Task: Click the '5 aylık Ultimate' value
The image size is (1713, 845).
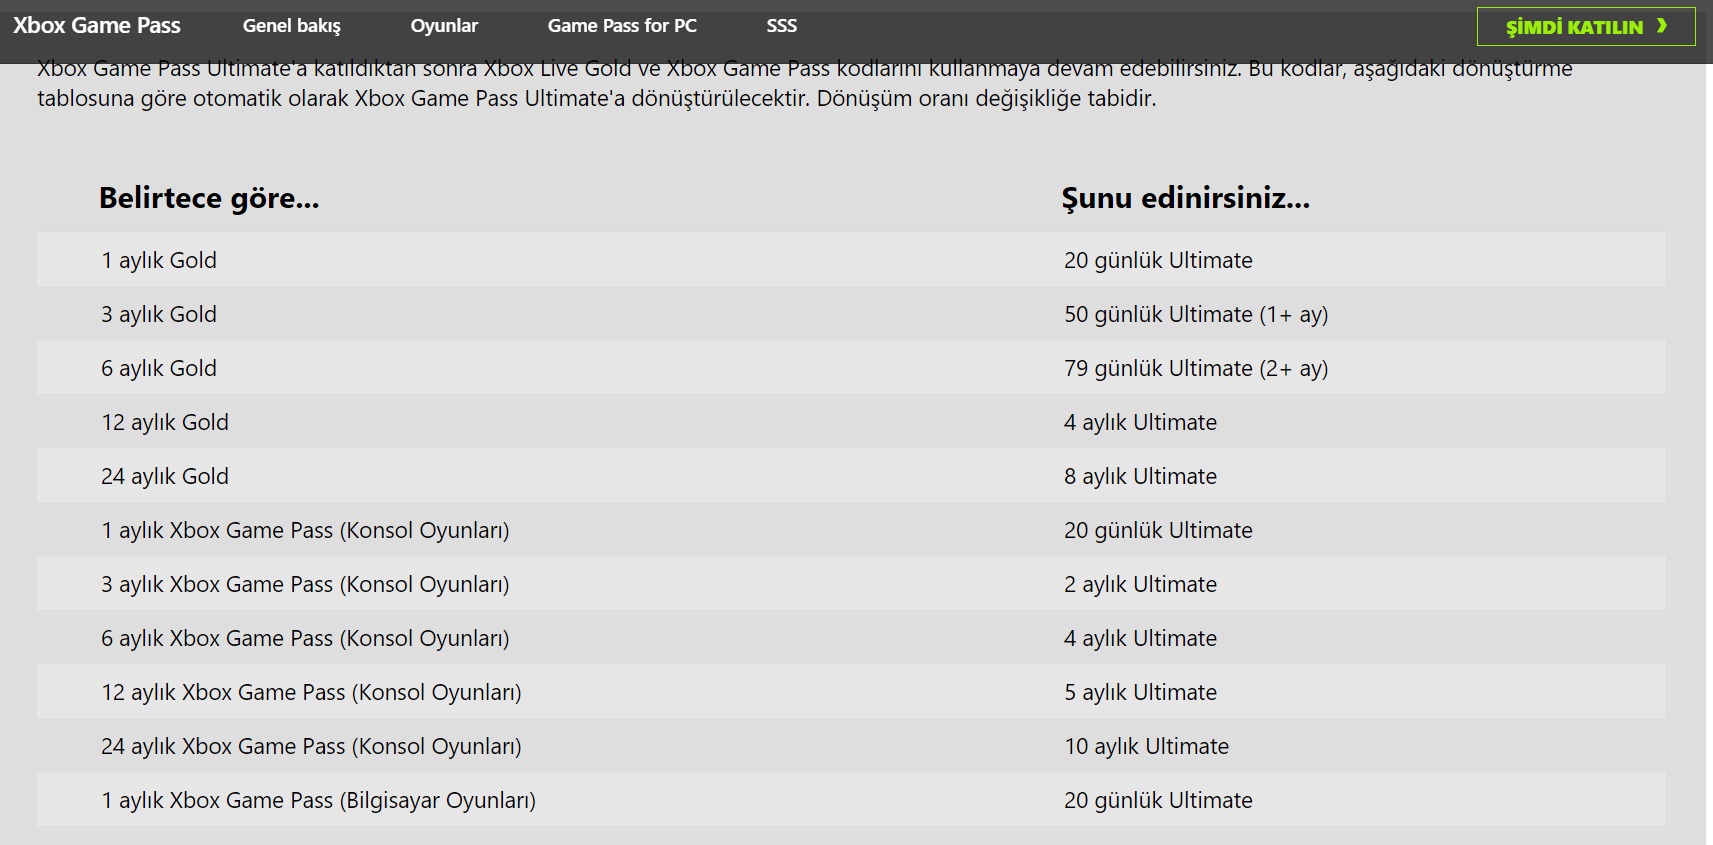Action: tap(1140, 692)
